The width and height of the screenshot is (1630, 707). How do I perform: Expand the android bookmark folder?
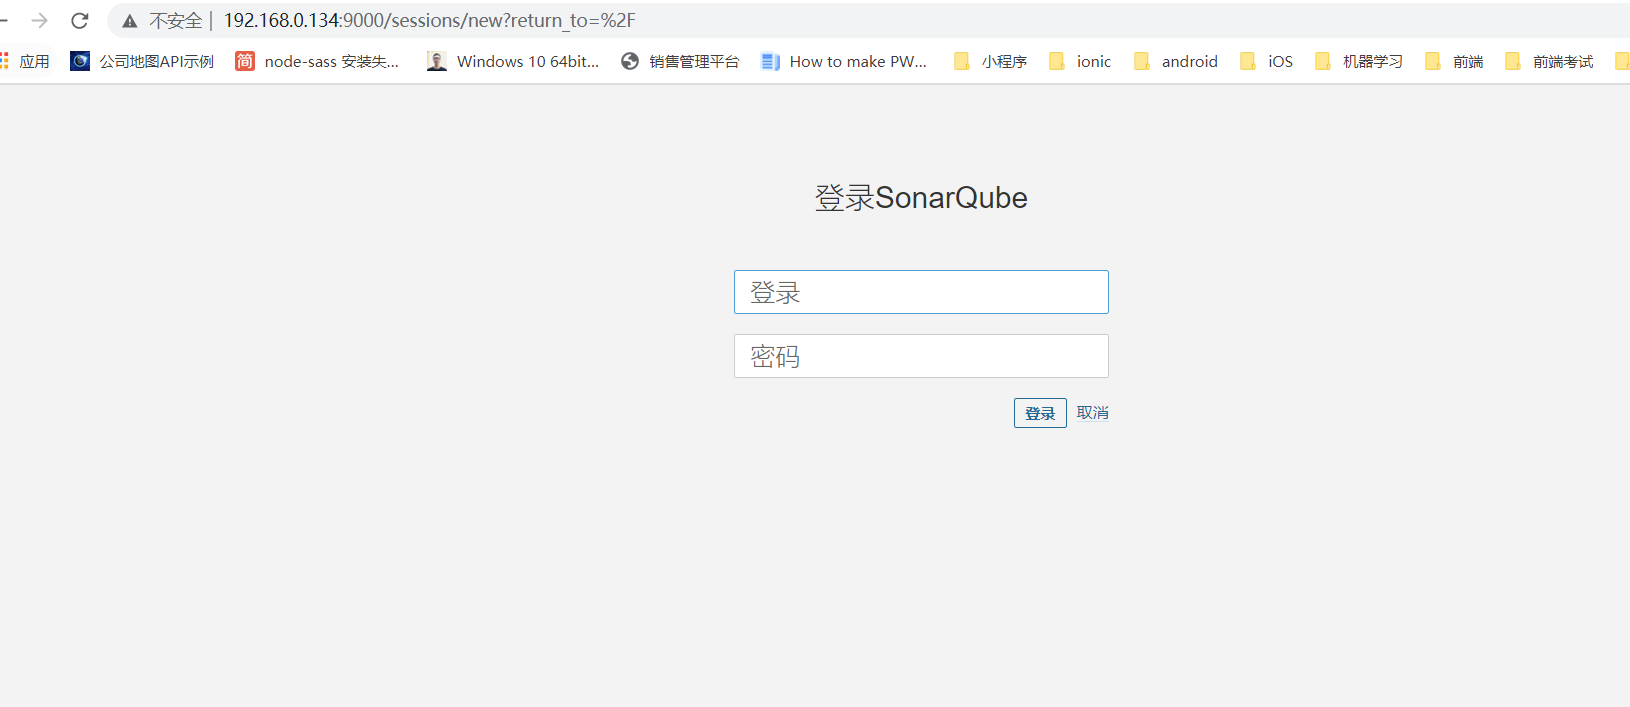1176,62
